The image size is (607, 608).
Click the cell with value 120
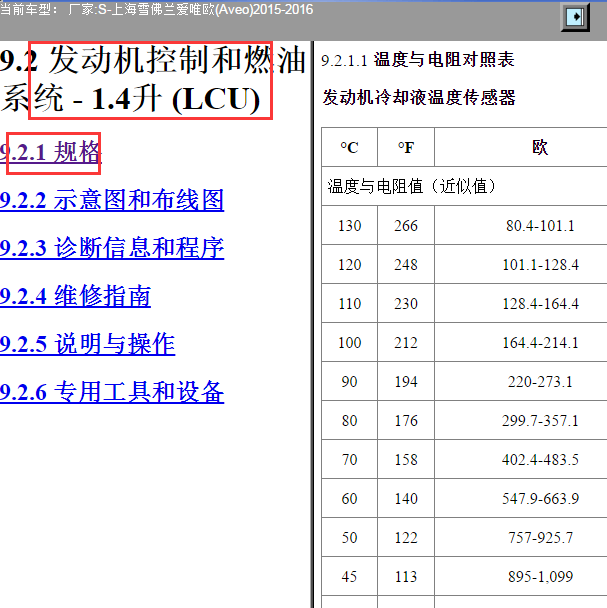point(349,265)
